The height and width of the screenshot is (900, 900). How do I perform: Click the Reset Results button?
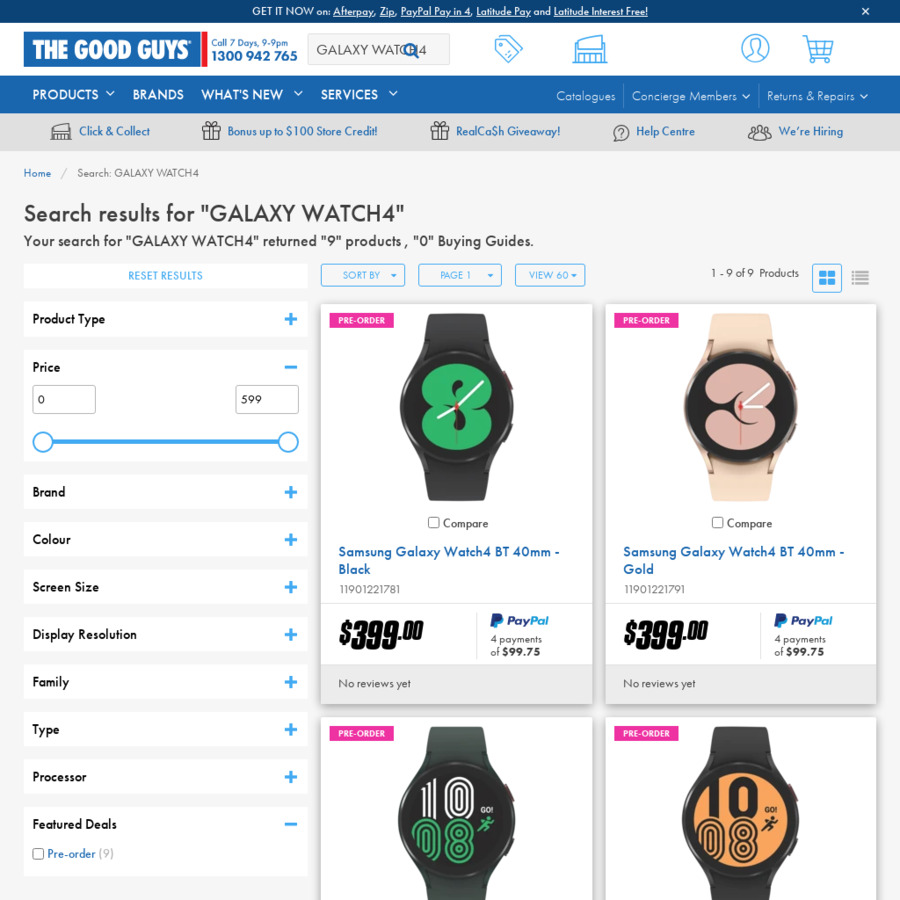165,276
